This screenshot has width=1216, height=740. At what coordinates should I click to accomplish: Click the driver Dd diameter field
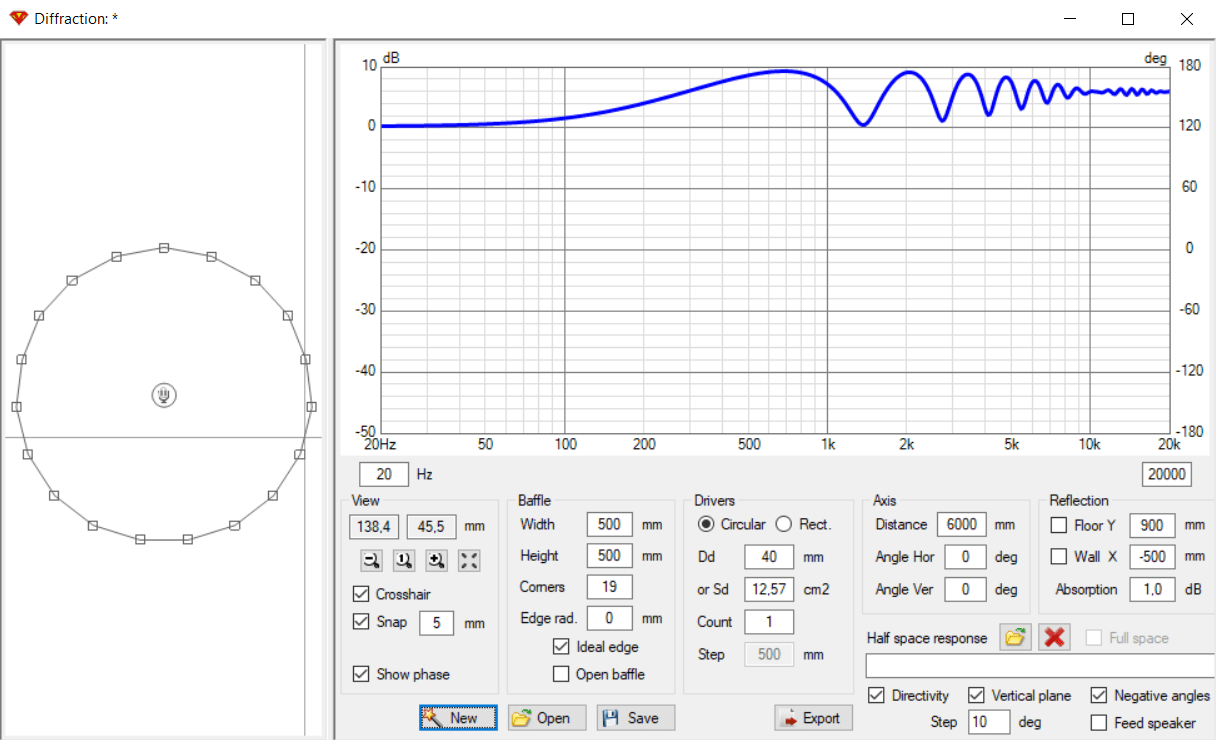tap(769, 557)
